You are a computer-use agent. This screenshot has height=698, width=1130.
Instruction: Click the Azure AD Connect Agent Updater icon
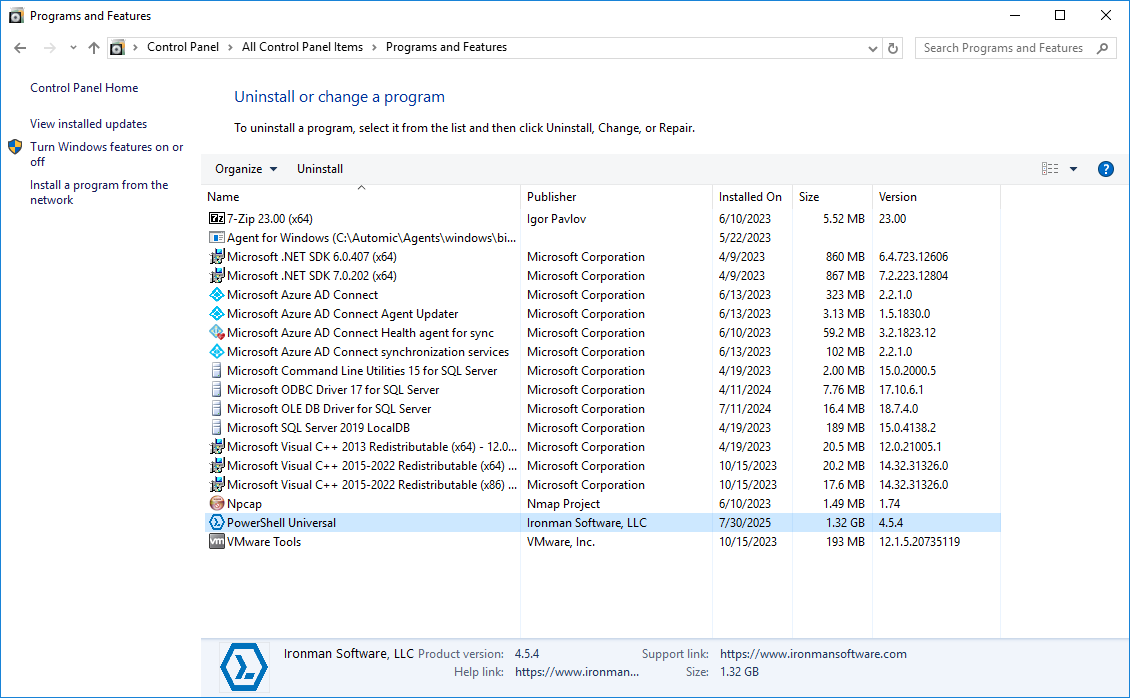216,314
